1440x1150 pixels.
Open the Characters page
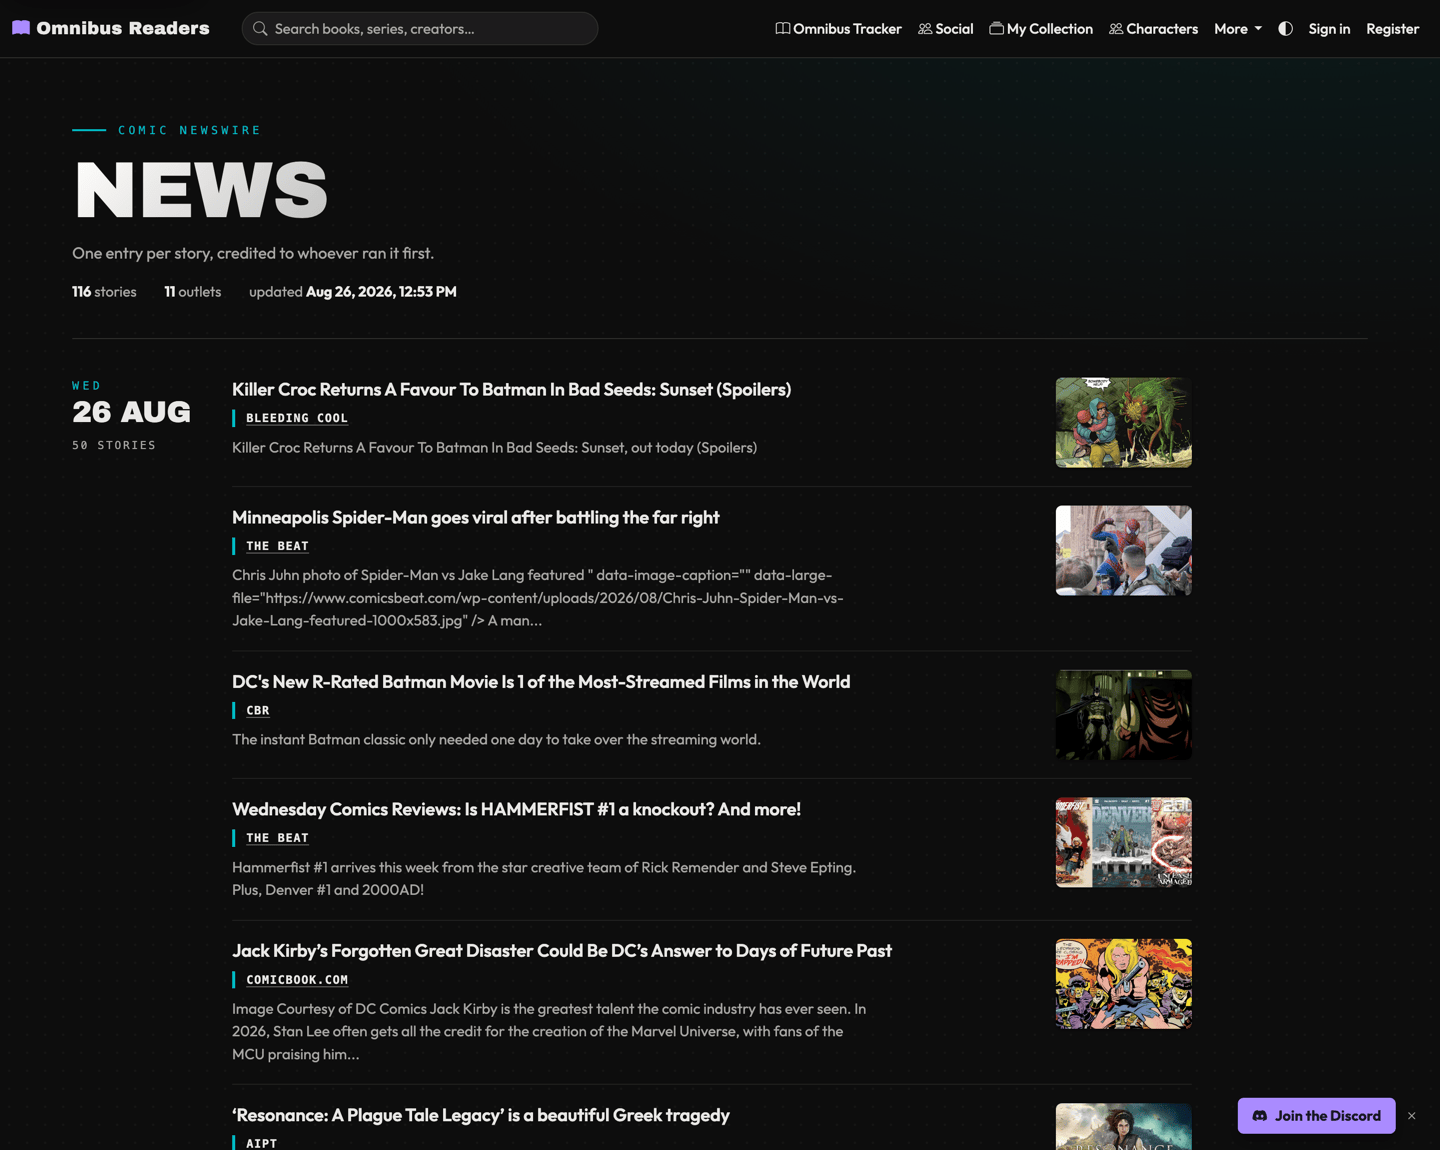click(x=1153, y=29)
